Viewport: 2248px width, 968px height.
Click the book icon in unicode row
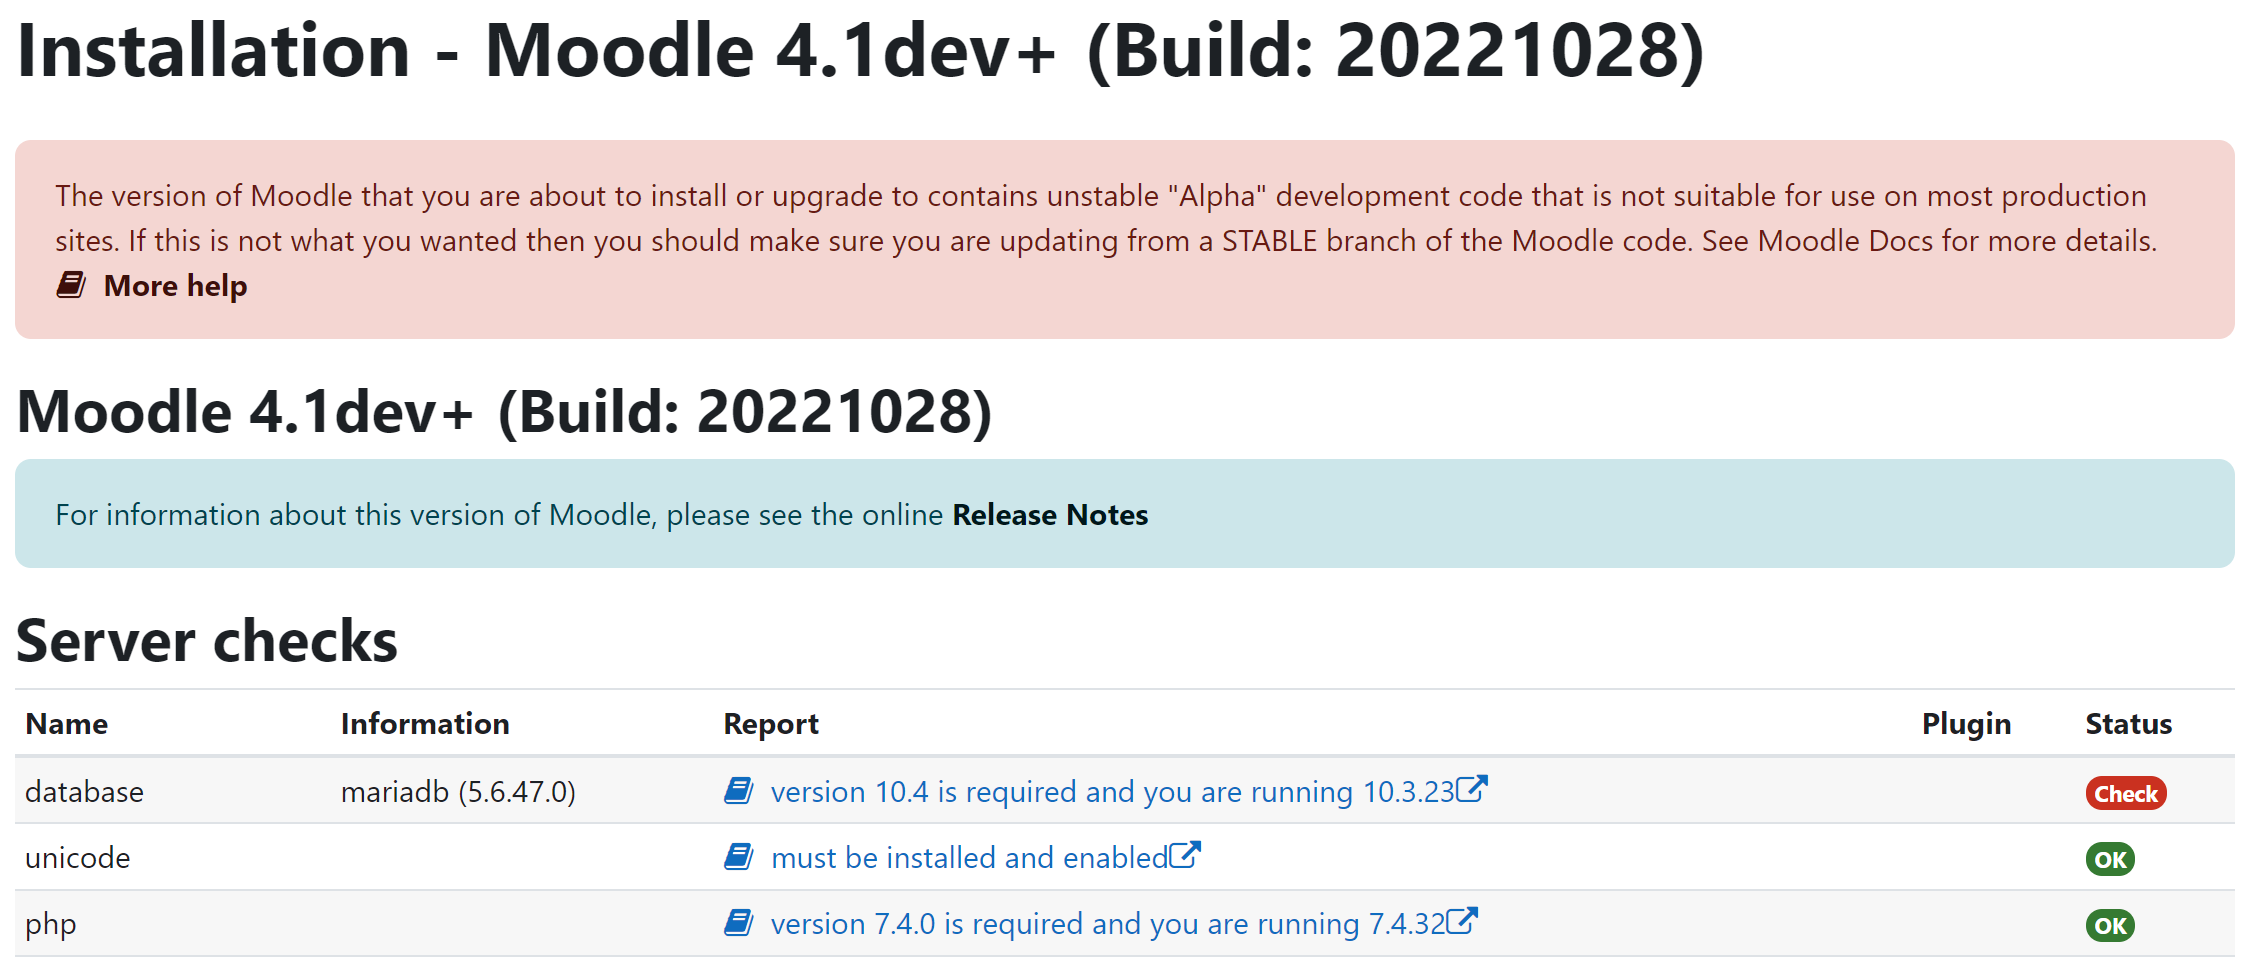739,857
